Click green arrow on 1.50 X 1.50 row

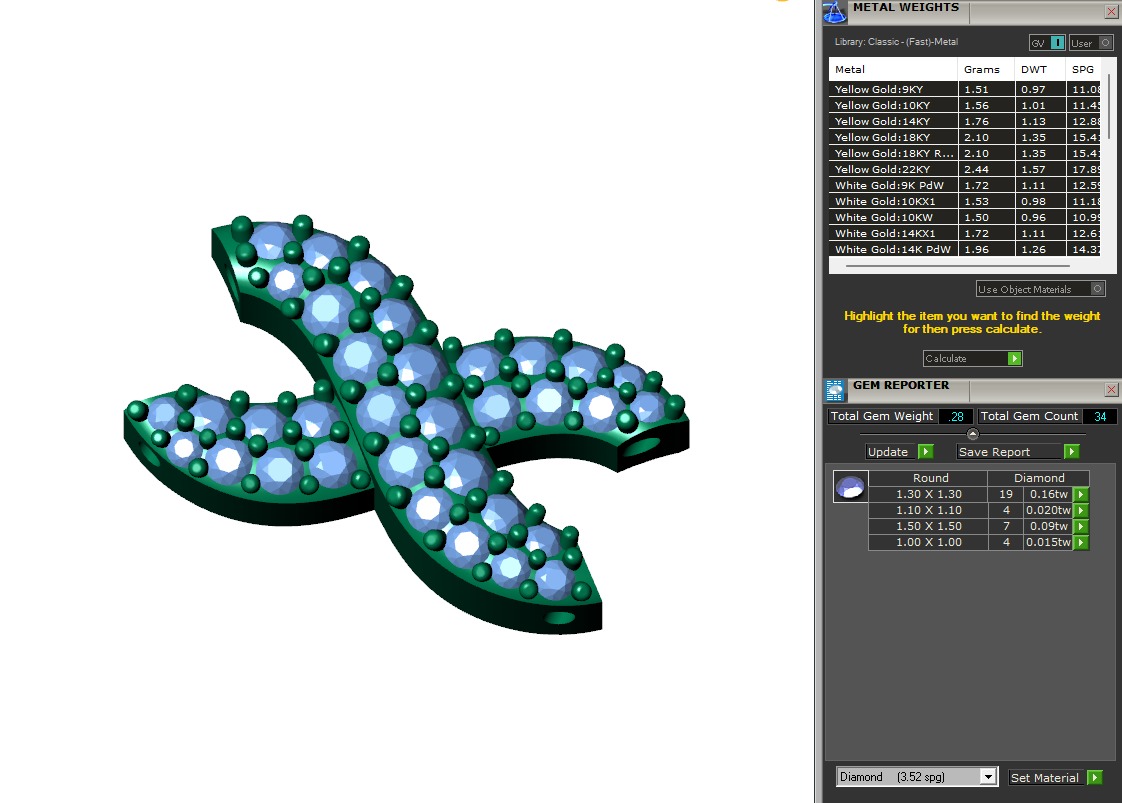click(x=1081, y=526)
